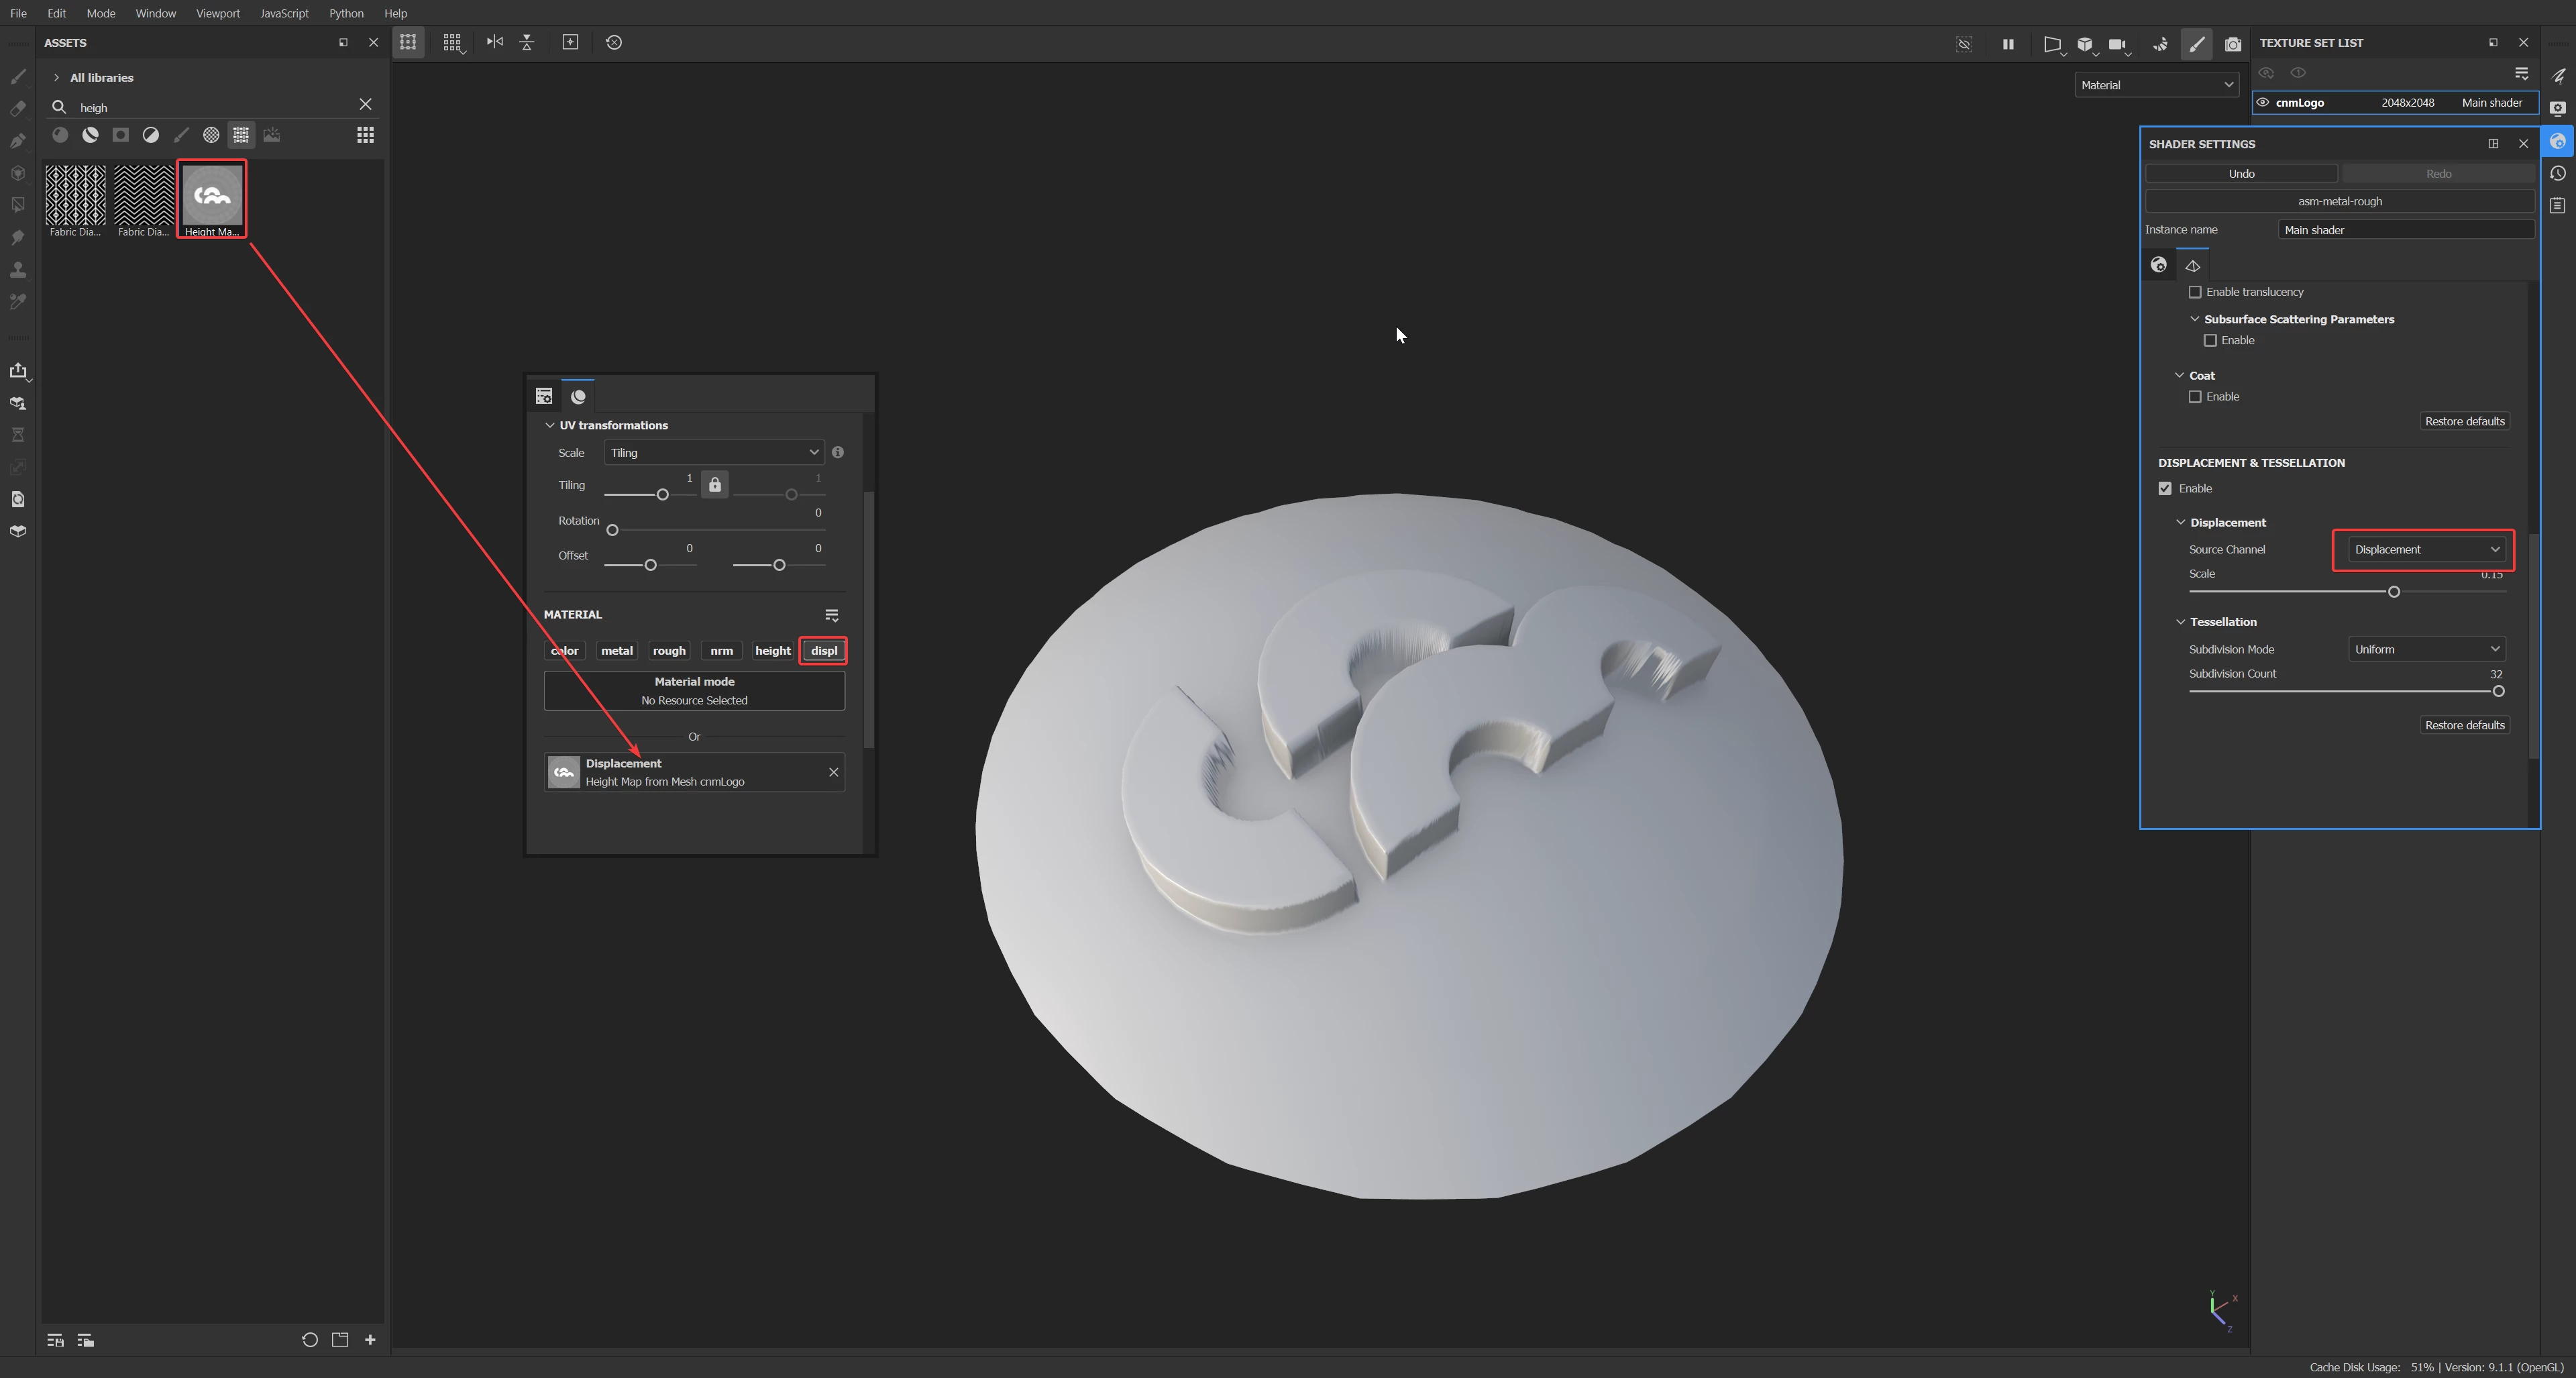Enable Coat checkbox in shader settings
The image size is (2576, 1378).
tap(2195, 397)
